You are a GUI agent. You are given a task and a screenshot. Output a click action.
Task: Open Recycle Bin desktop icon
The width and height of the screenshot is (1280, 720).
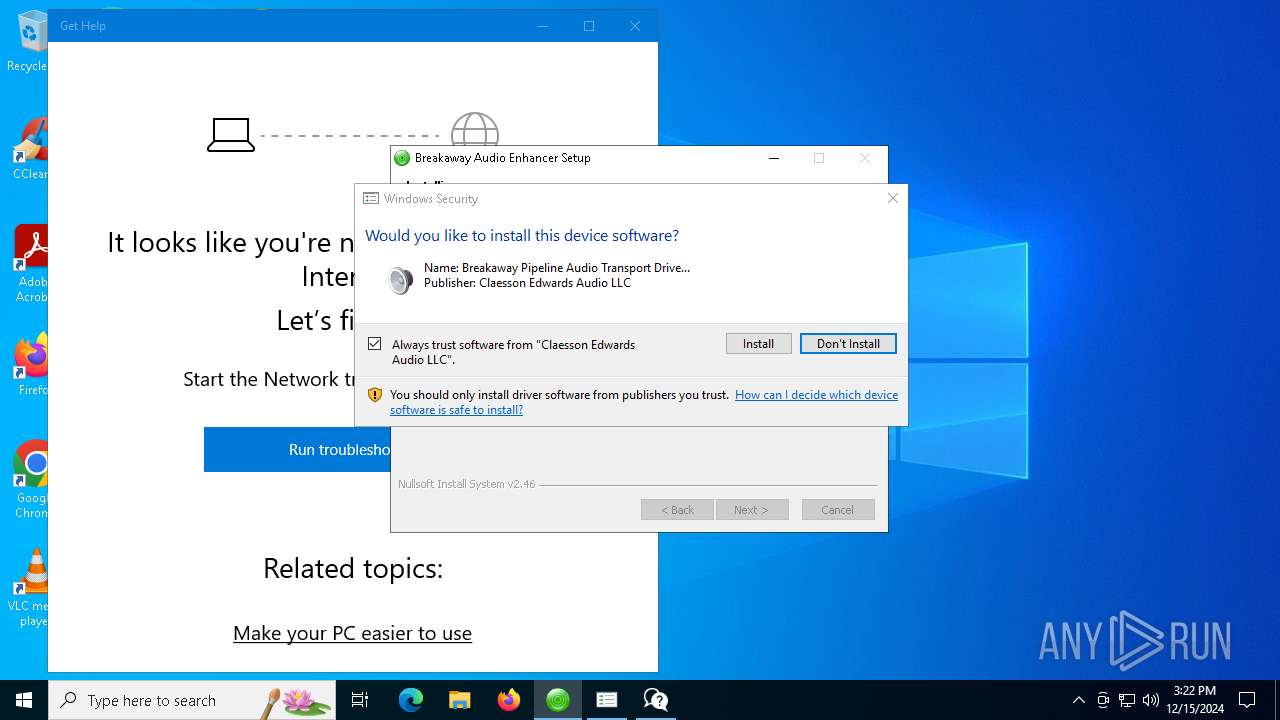click(30, 40)
